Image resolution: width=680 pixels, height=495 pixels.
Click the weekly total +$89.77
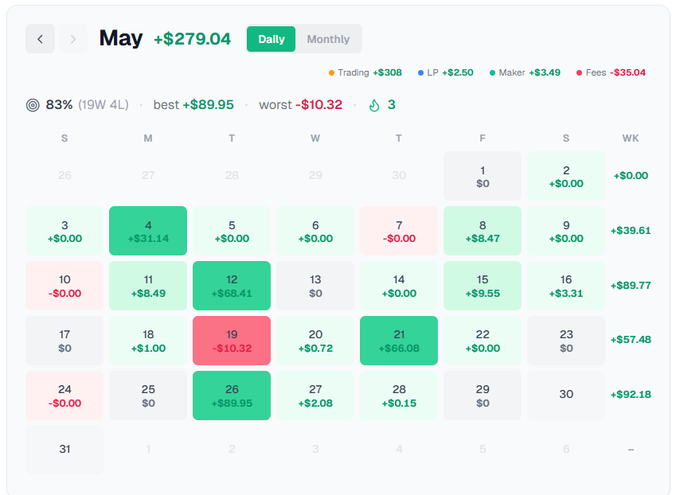coord(631,285)
